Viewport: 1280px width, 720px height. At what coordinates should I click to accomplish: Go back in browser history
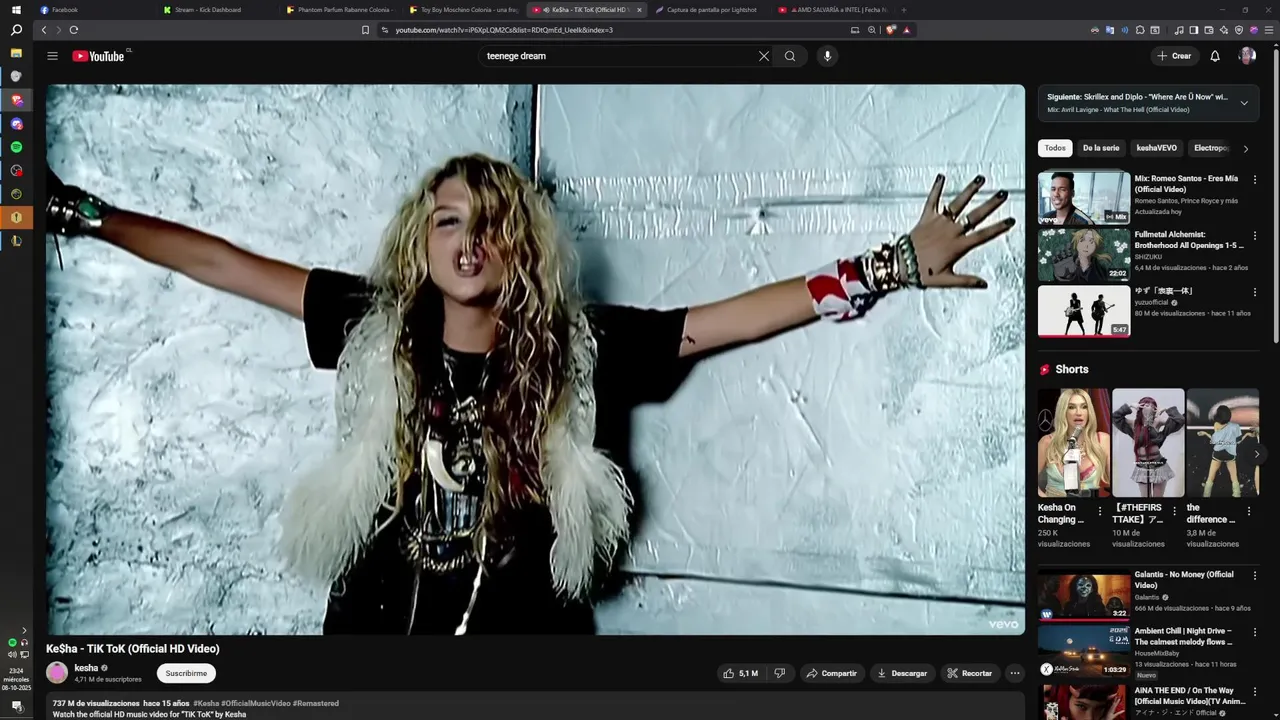click(x=44, y=30)
